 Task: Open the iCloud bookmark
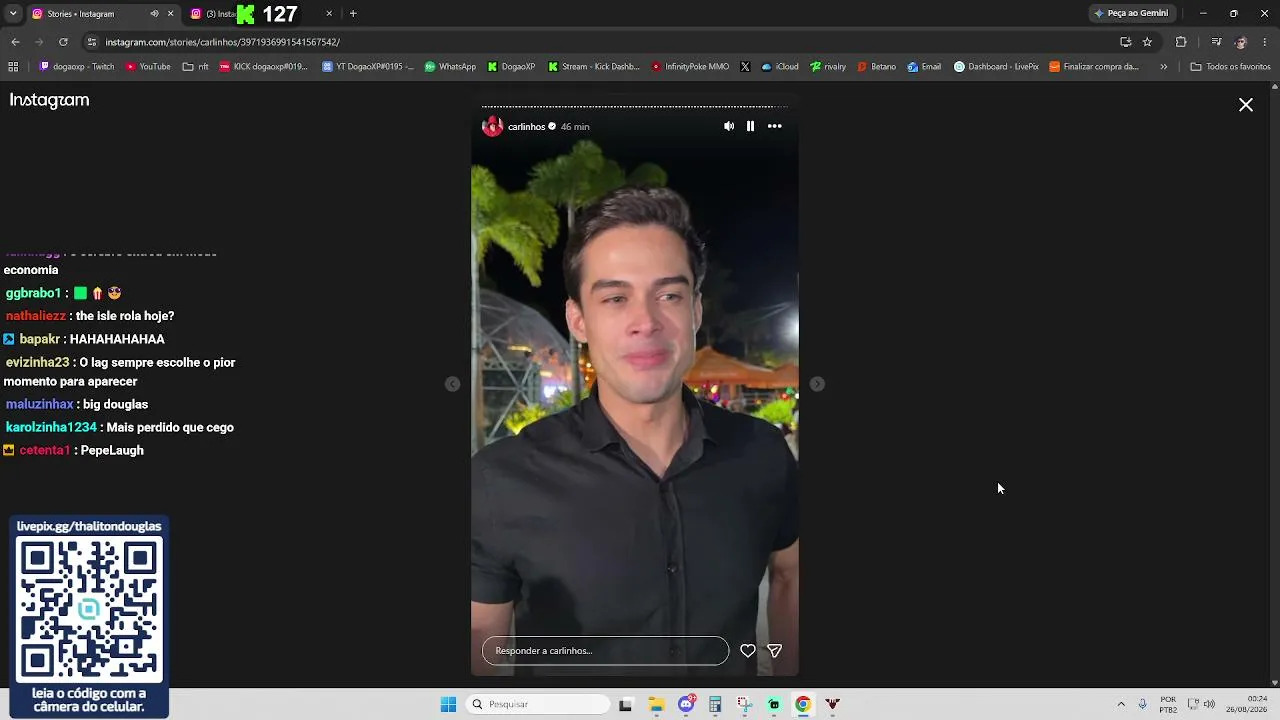click(780, 67)
